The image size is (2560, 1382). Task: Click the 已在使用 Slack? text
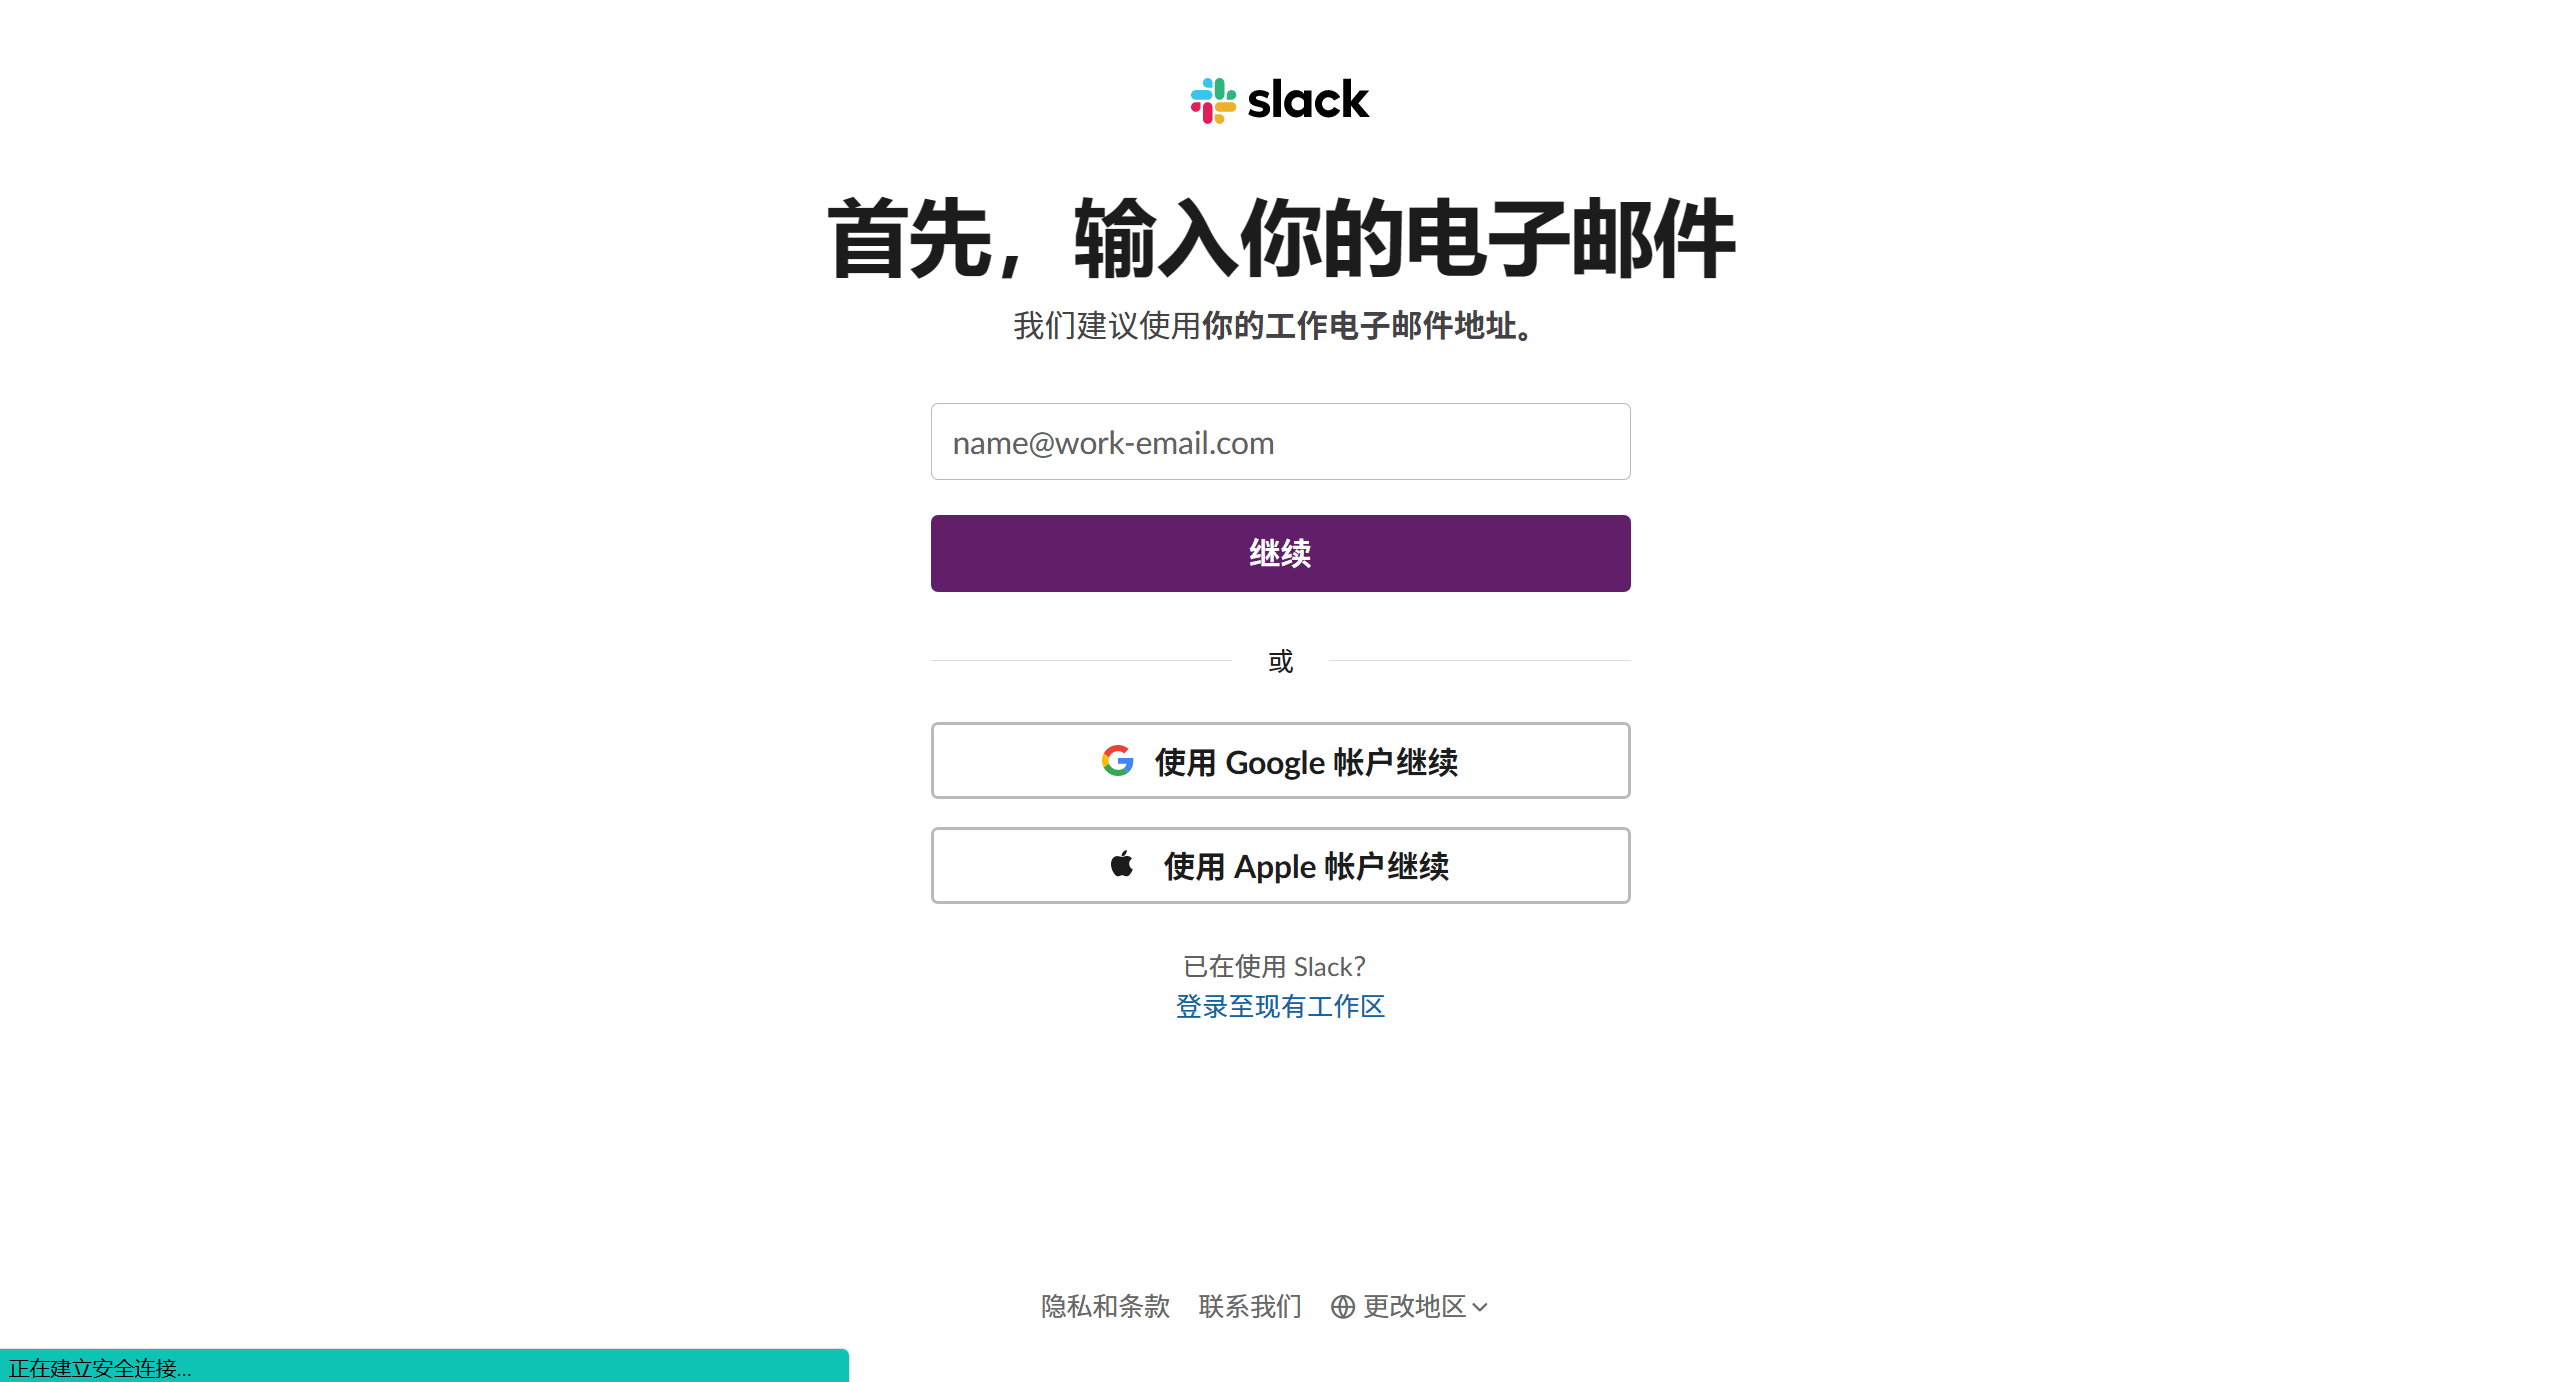(x=1274, y=967)
